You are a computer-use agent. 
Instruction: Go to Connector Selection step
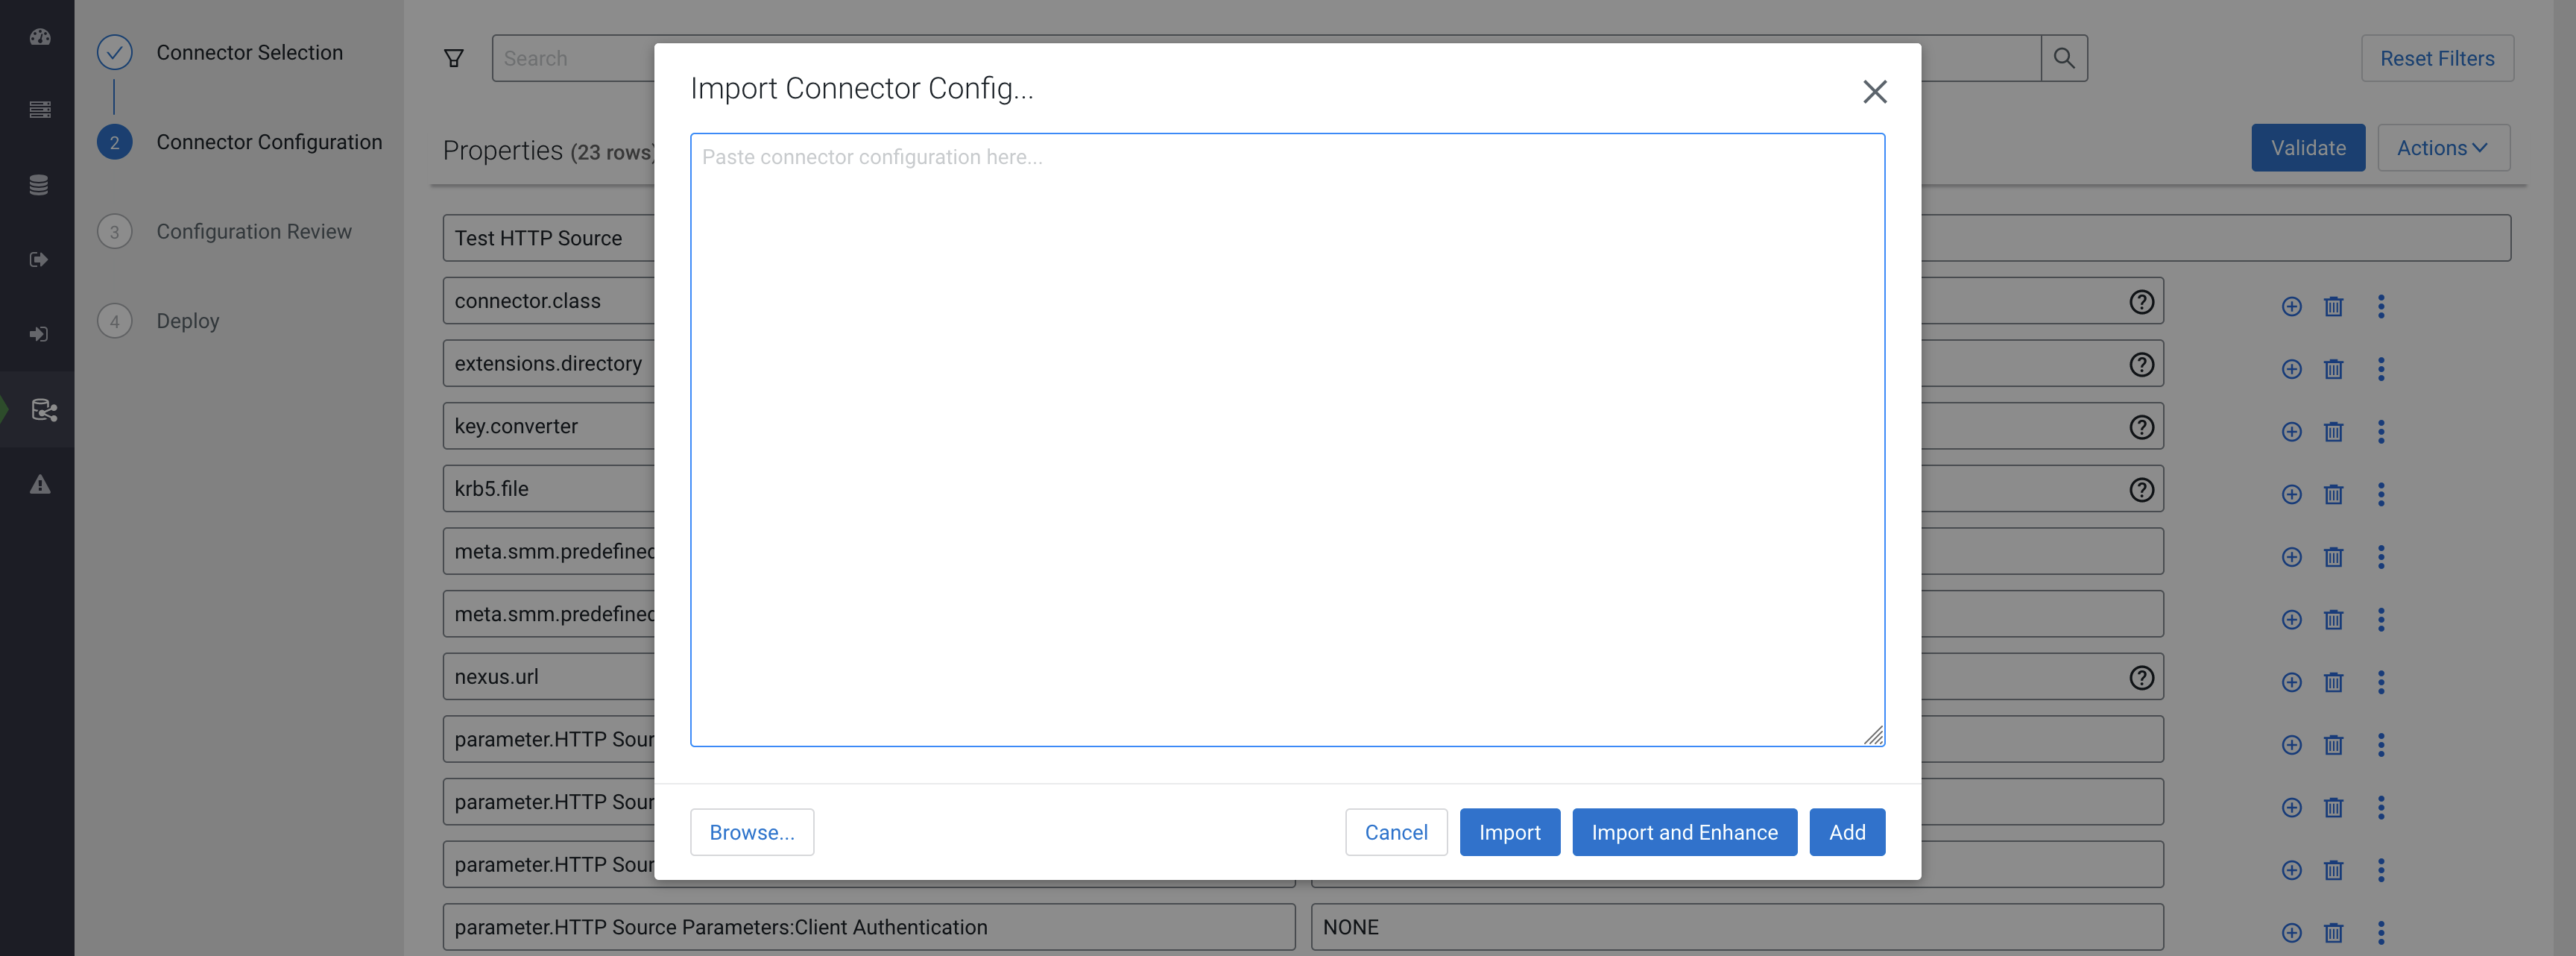click(x=249, y=53)
